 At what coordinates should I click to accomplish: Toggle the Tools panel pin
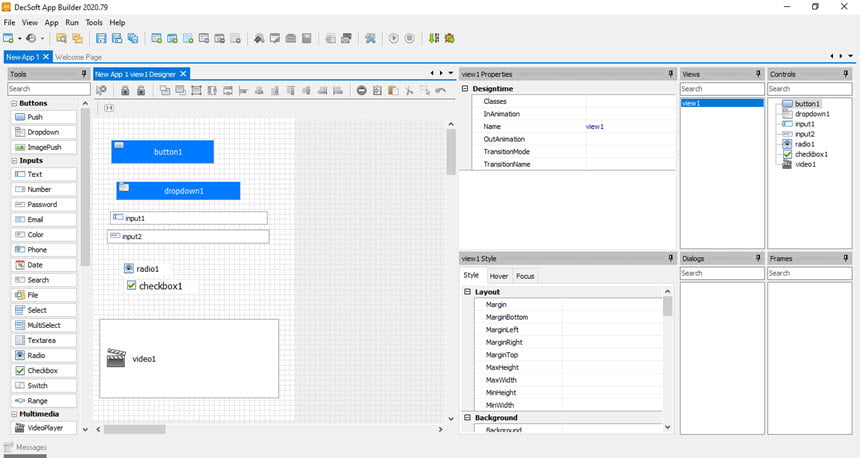(x=84, y=73)
